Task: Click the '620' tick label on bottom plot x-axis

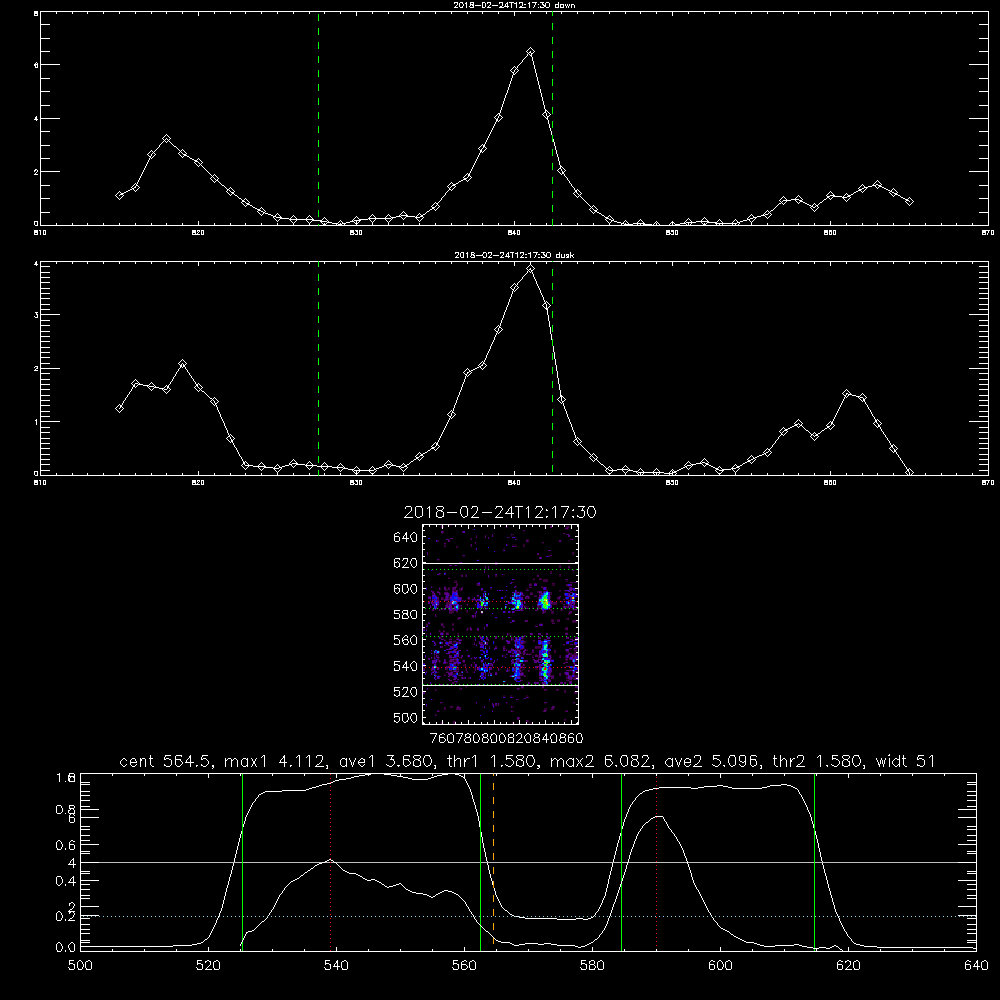Action: point(848,966)
